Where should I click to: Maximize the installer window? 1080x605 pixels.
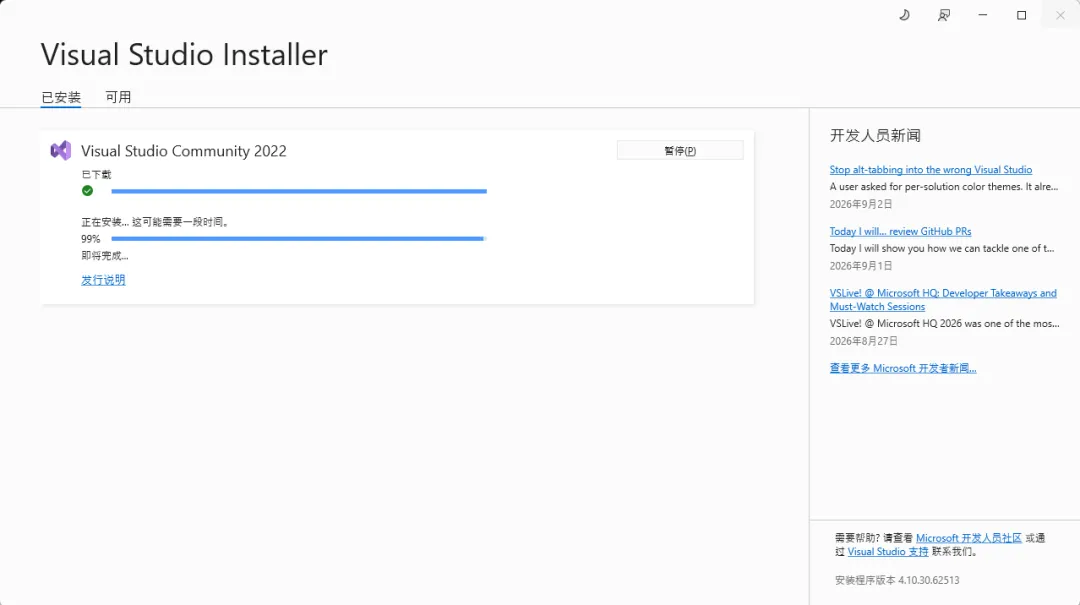(x=1021, y=15)
